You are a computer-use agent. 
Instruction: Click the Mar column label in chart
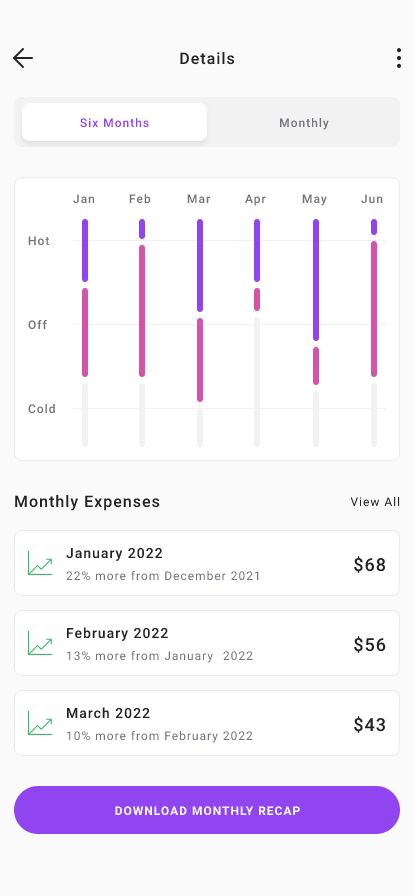(199, 199)
